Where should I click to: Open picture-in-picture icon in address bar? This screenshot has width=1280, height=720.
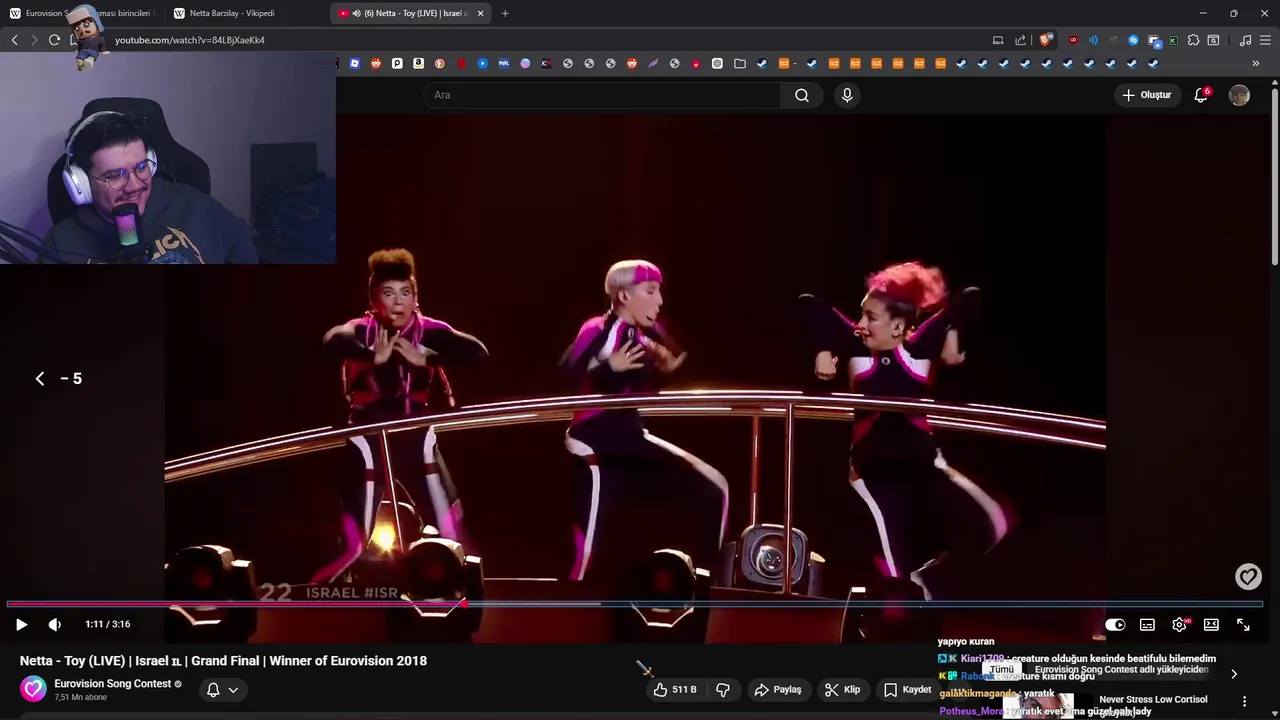point(998,40)
